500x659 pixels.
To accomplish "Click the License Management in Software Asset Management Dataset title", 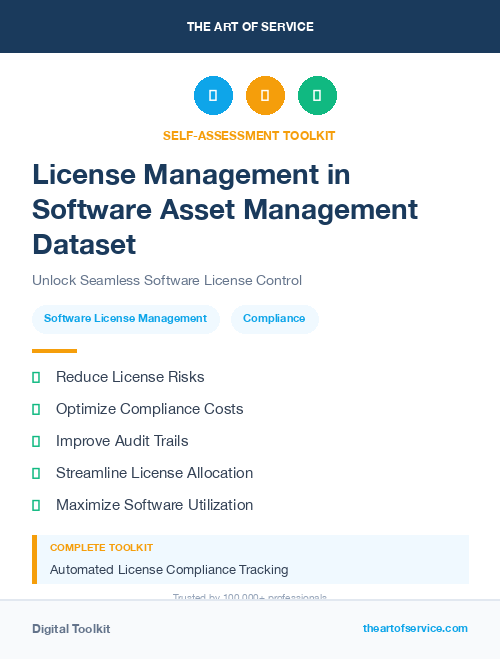I will pyautogui.click(x=225, y=209).
